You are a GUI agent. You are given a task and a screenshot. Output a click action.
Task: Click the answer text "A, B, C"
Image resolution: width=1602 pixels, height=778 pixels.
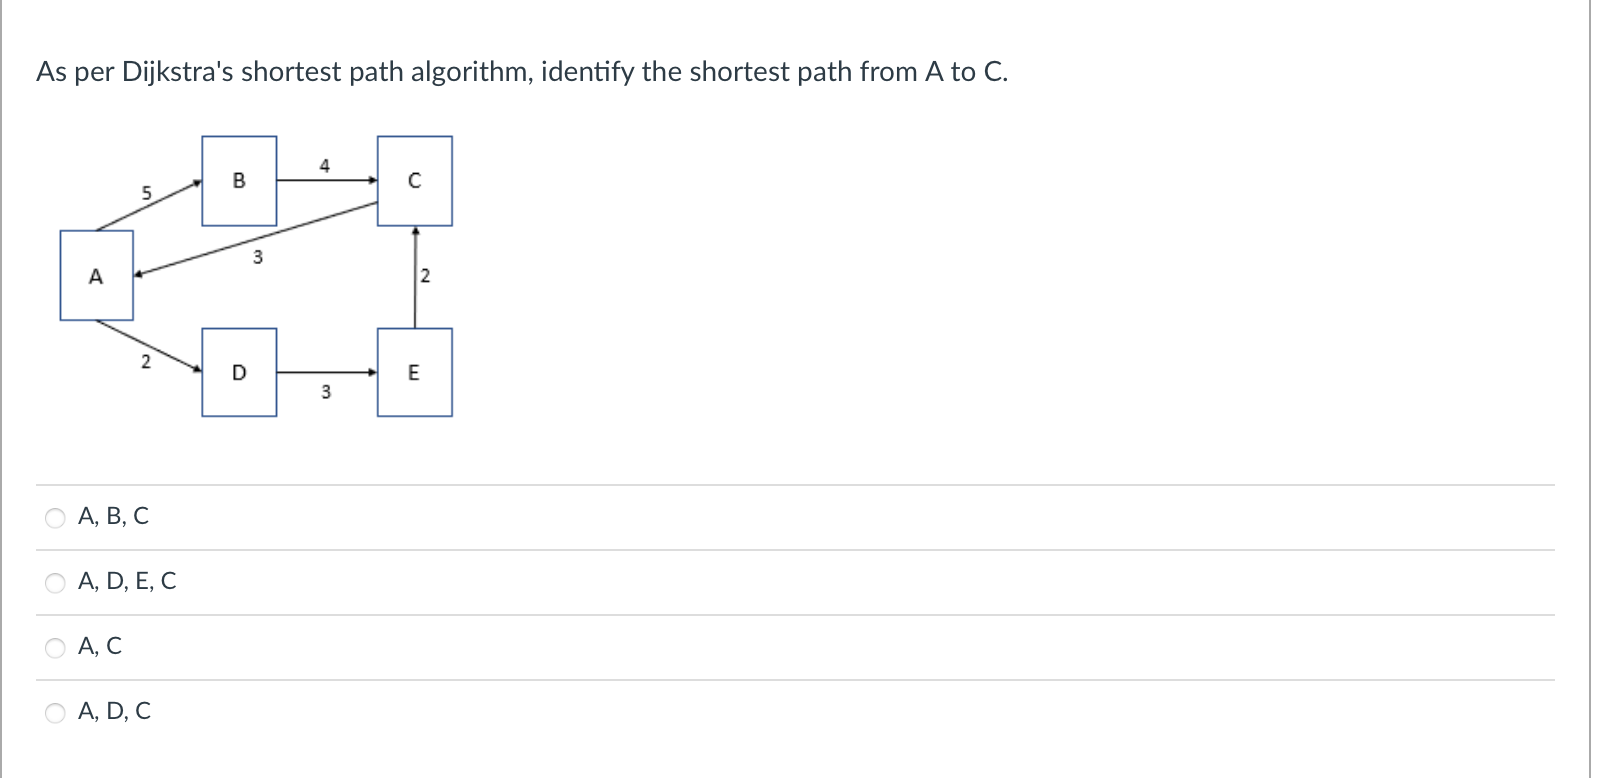click(x=113, y=517)
